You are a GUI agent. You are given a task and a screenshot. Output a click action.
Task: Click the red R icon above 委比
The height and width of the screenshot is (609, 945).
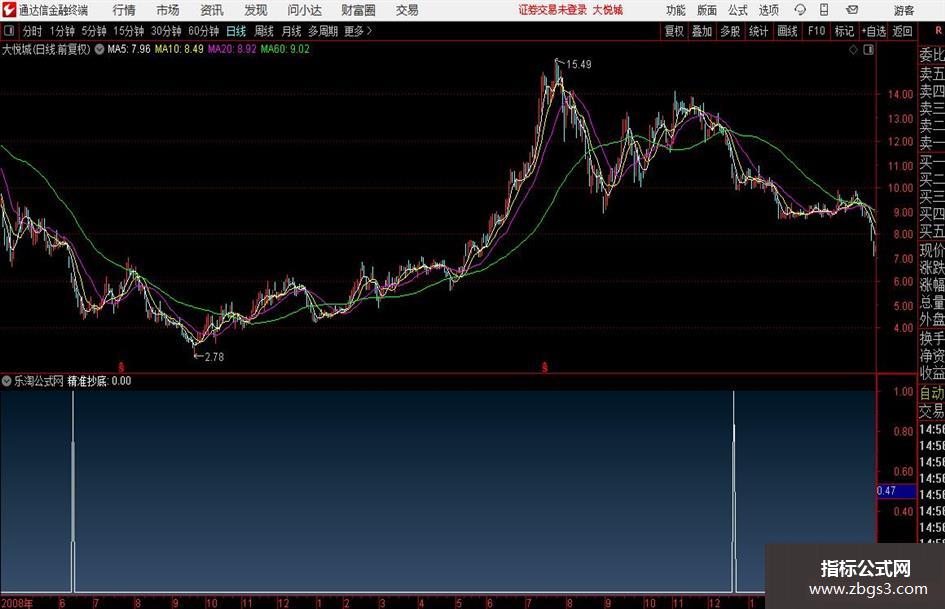[939, 31]
